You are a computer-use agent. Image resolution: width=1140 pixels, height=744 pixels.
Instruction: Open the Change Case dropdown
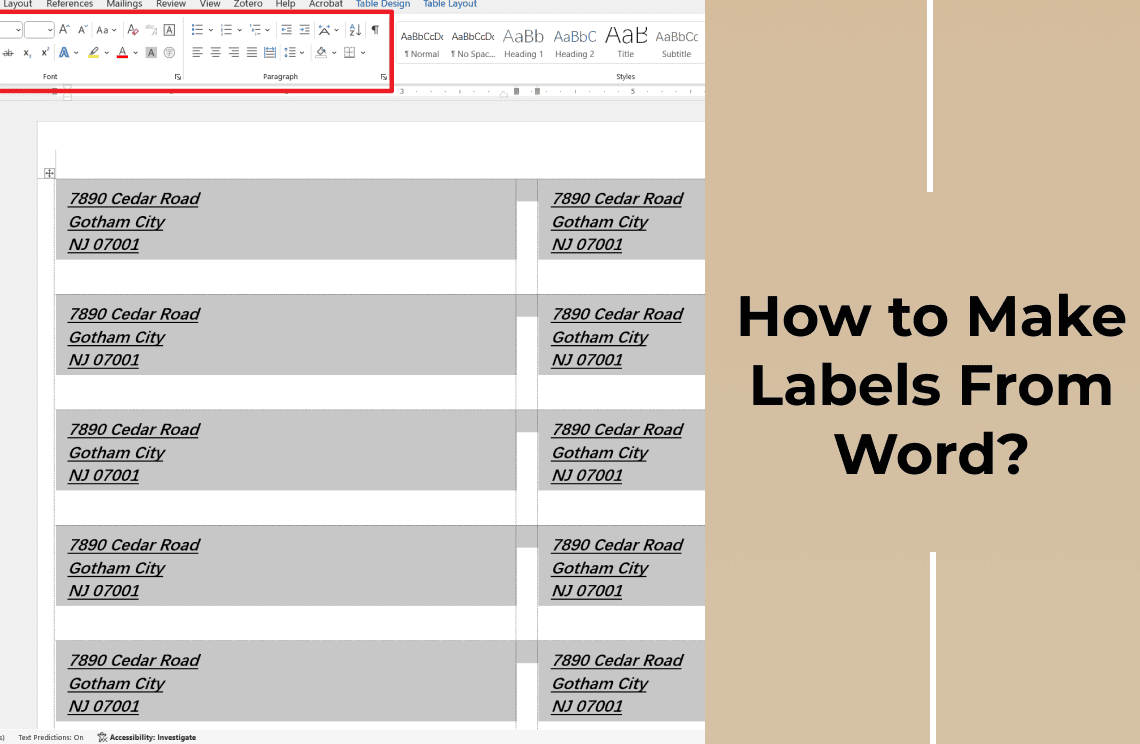tap(106, 30)
